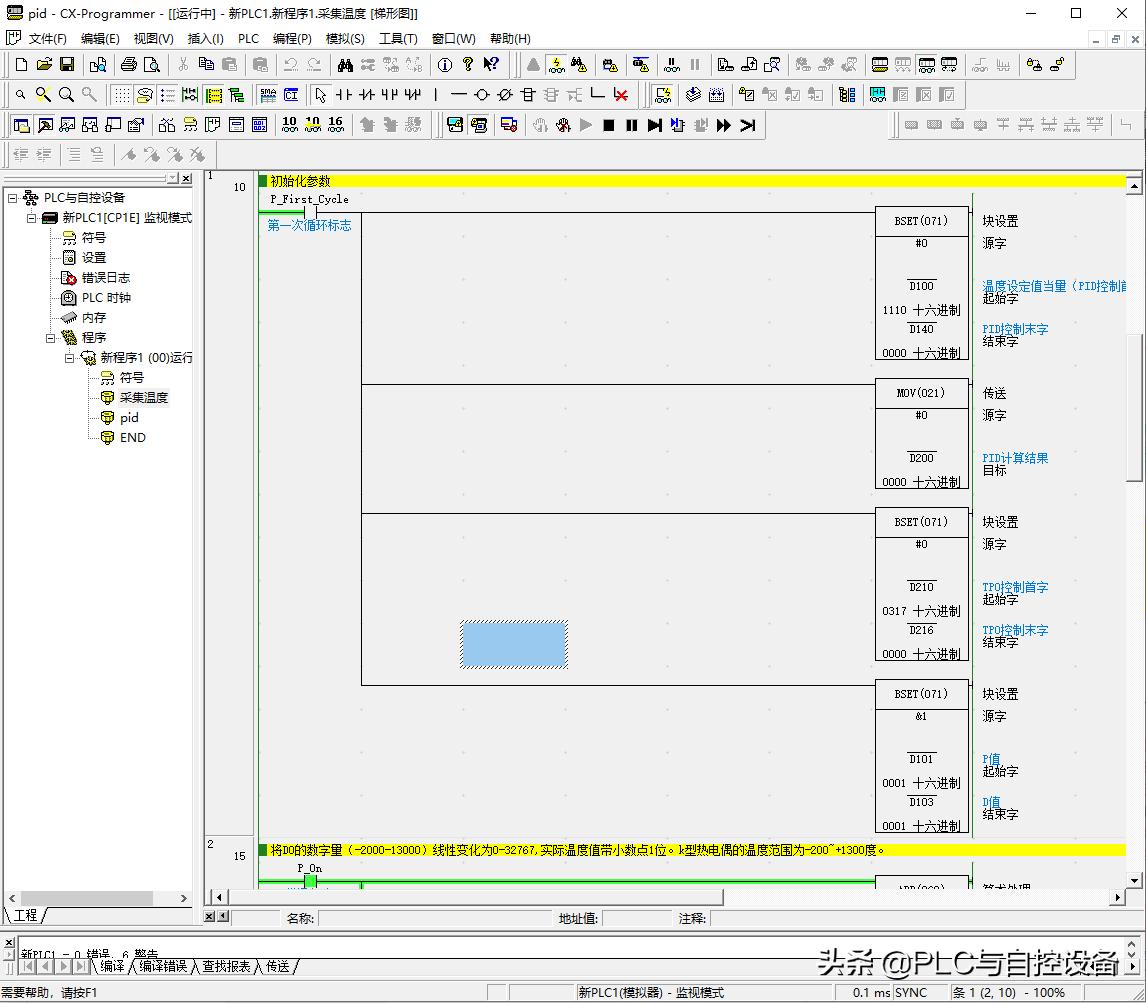1146x1003 pixels.
Task: Click the simulation Stop square button
Action: (608, 125)
